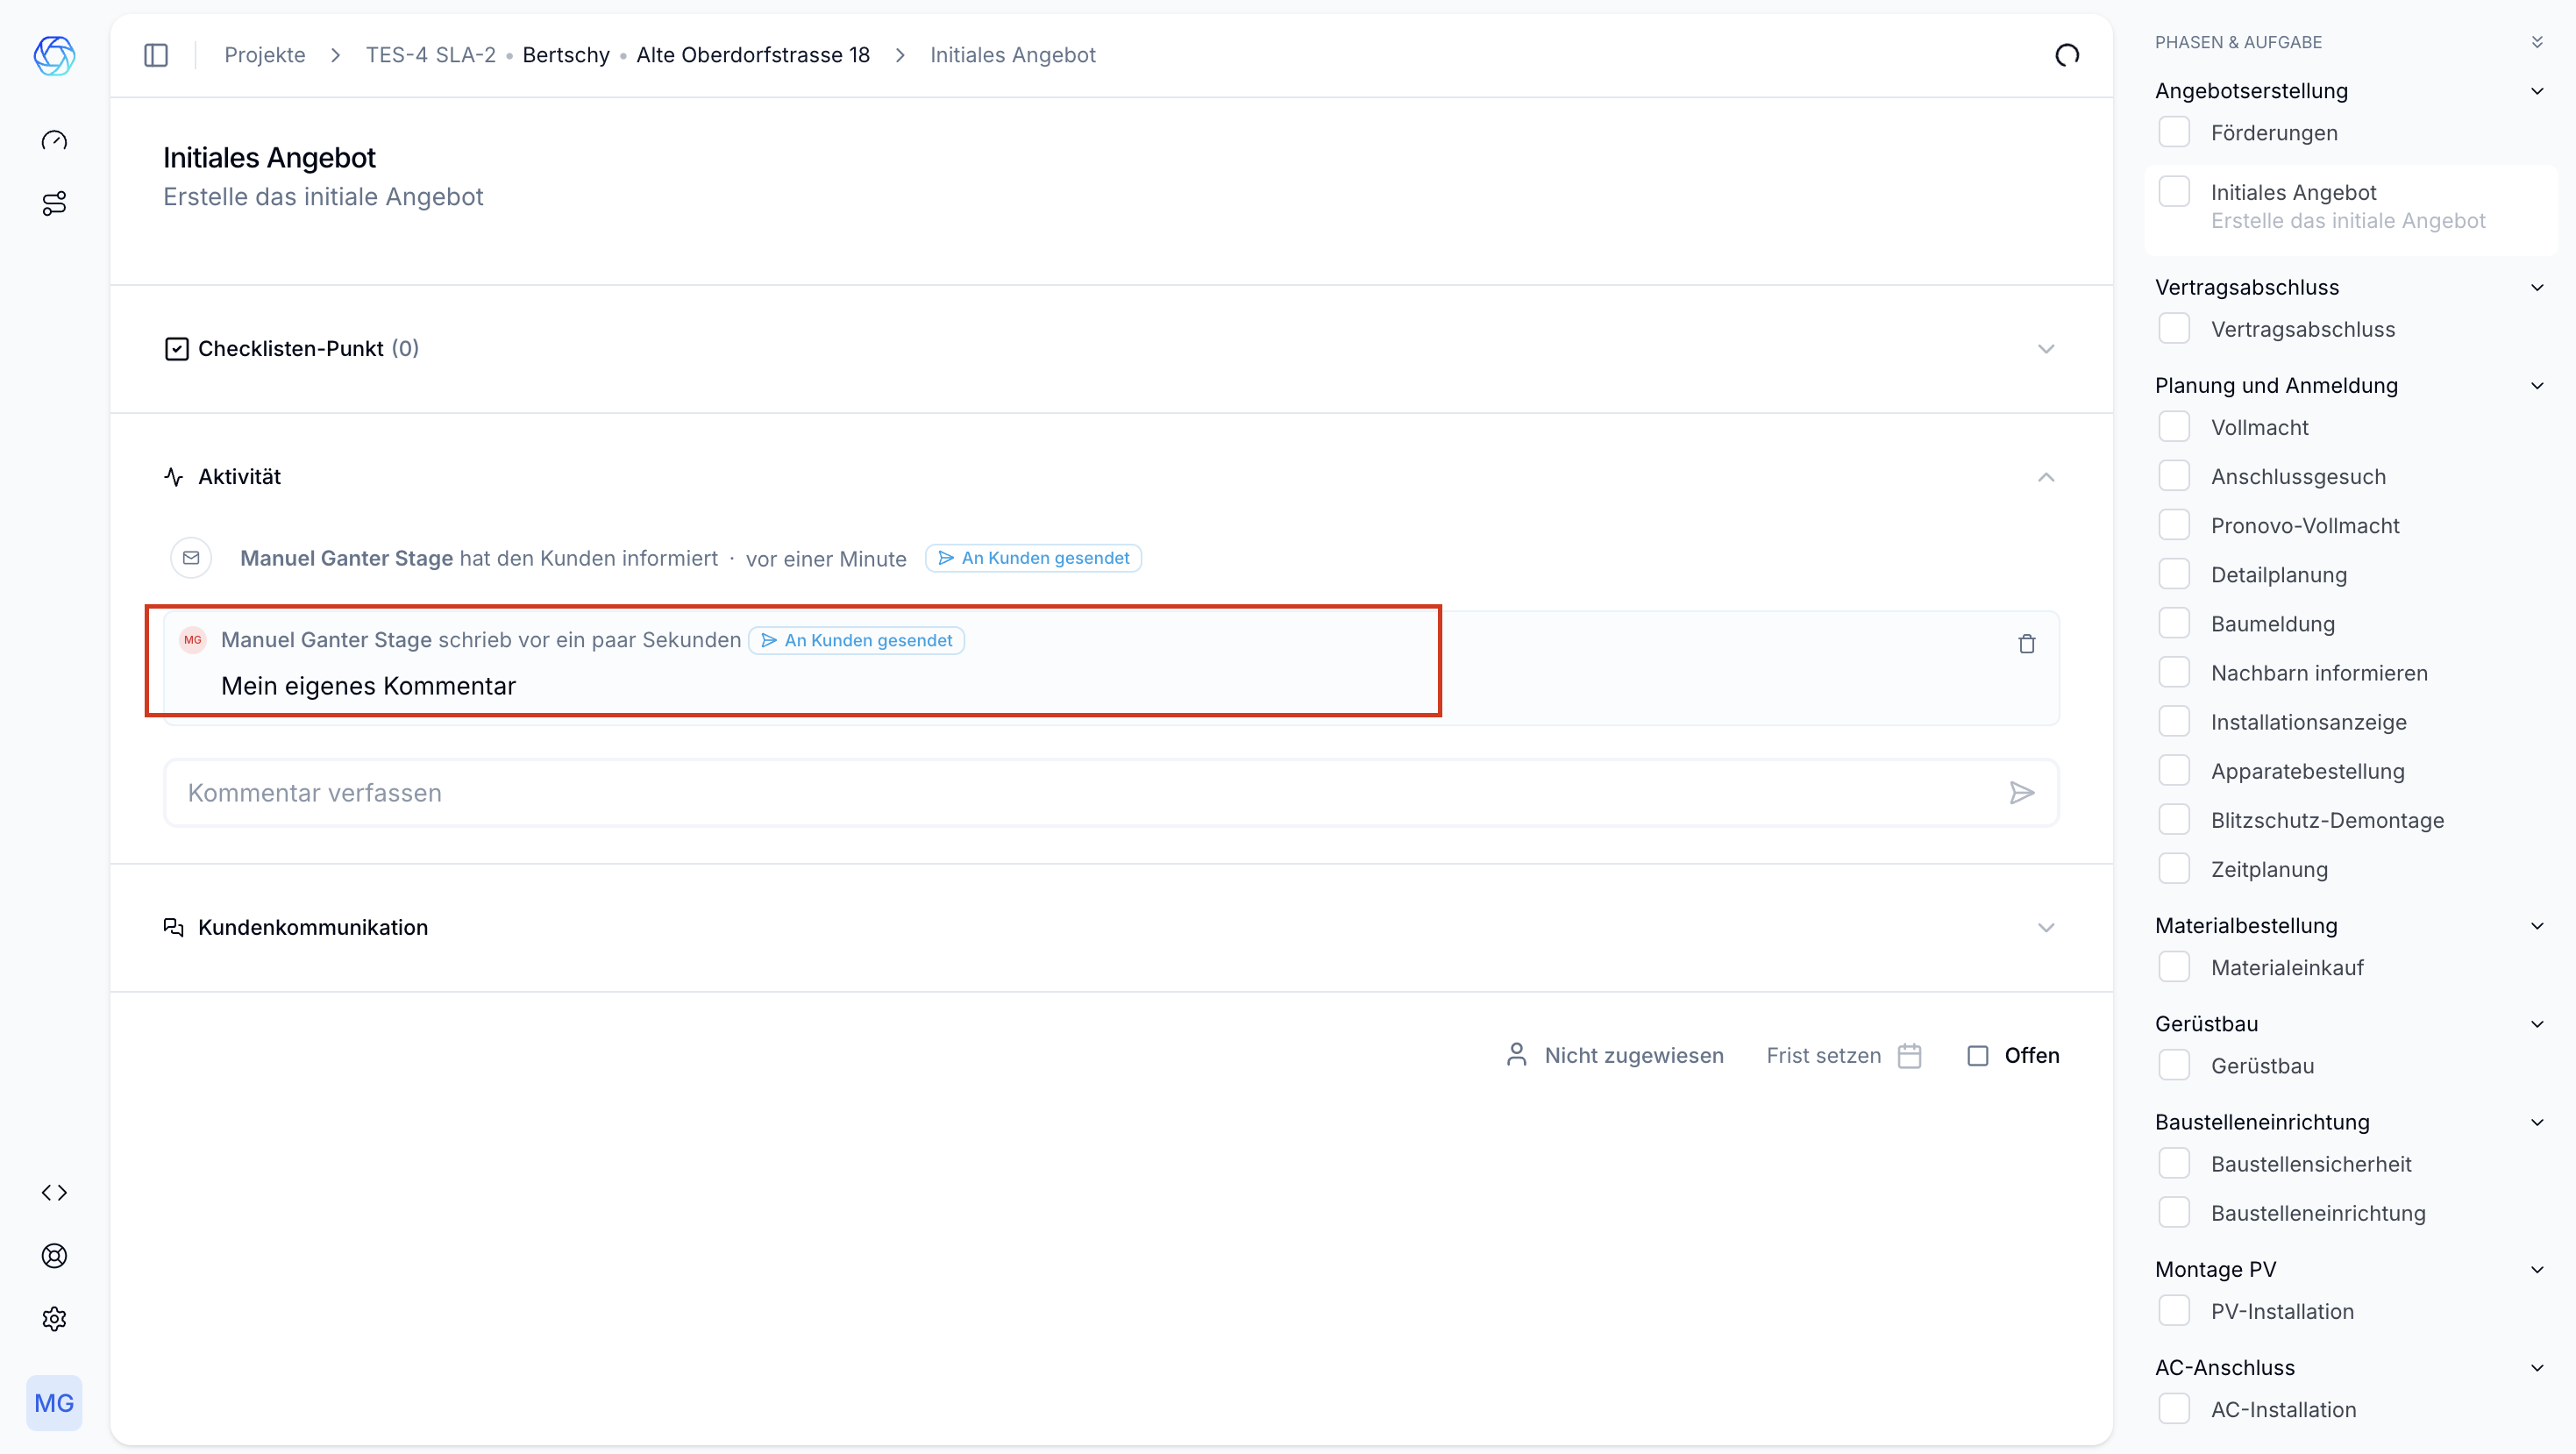The width and height of the screenshot is (2576, 1454).
Task: Collapse the Planung und Anmeldung phase
Action: coord(2536,386)
